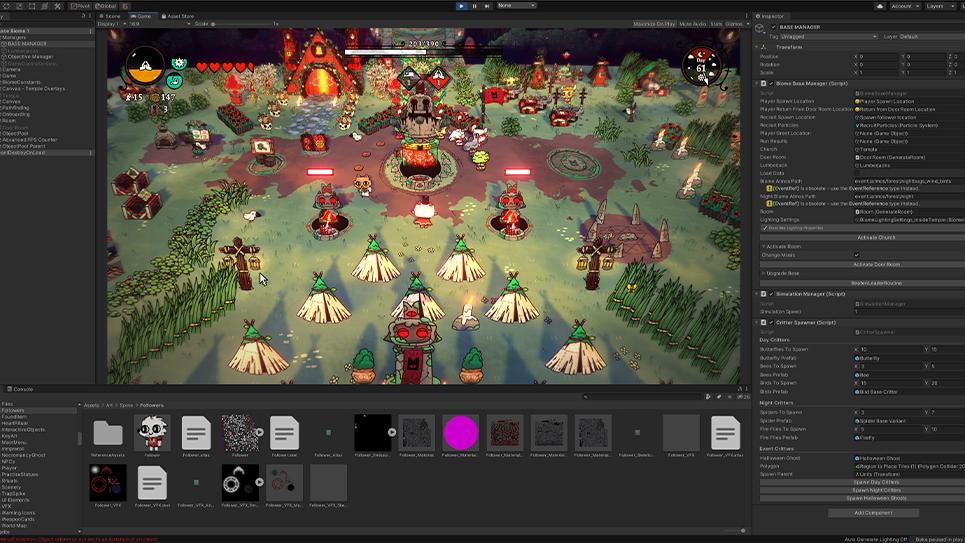Open the 16:9 aspect ratio dropdown
Screen dimensions: 965x543
coord(160,24)
